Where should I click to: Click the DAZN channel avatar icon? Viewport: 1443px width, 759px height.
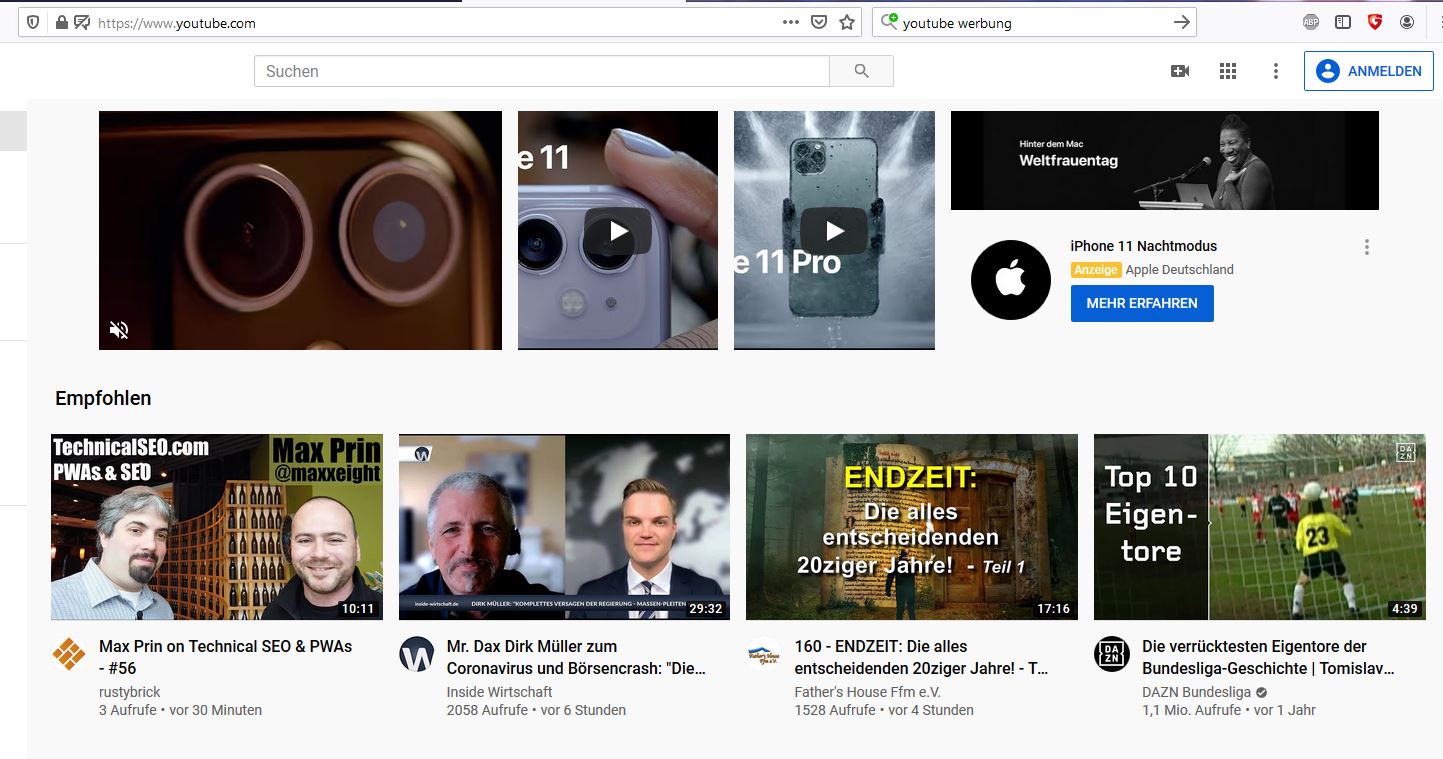(x=1112, y=654)
